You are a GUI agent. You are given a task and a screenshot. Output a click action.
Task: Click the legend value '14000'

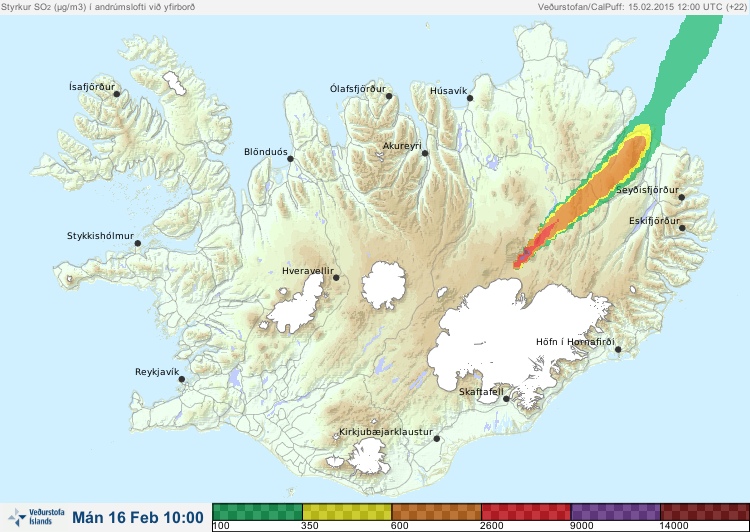(674, 526)
